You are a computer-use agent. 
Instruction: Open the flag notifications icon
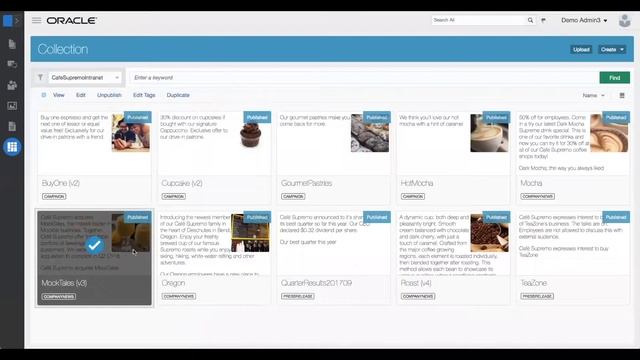click(x=543, y=20)
